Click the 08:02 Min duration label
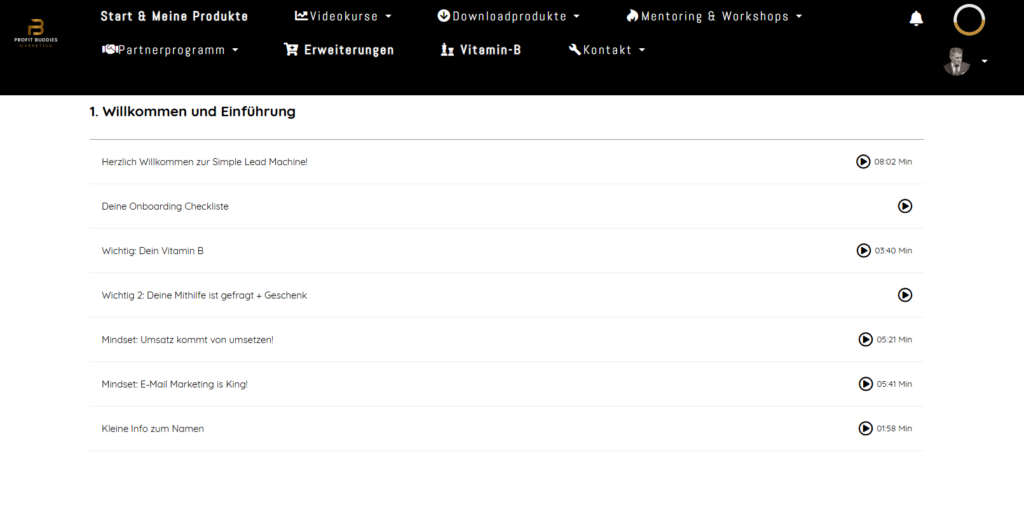 click(893, 162)
